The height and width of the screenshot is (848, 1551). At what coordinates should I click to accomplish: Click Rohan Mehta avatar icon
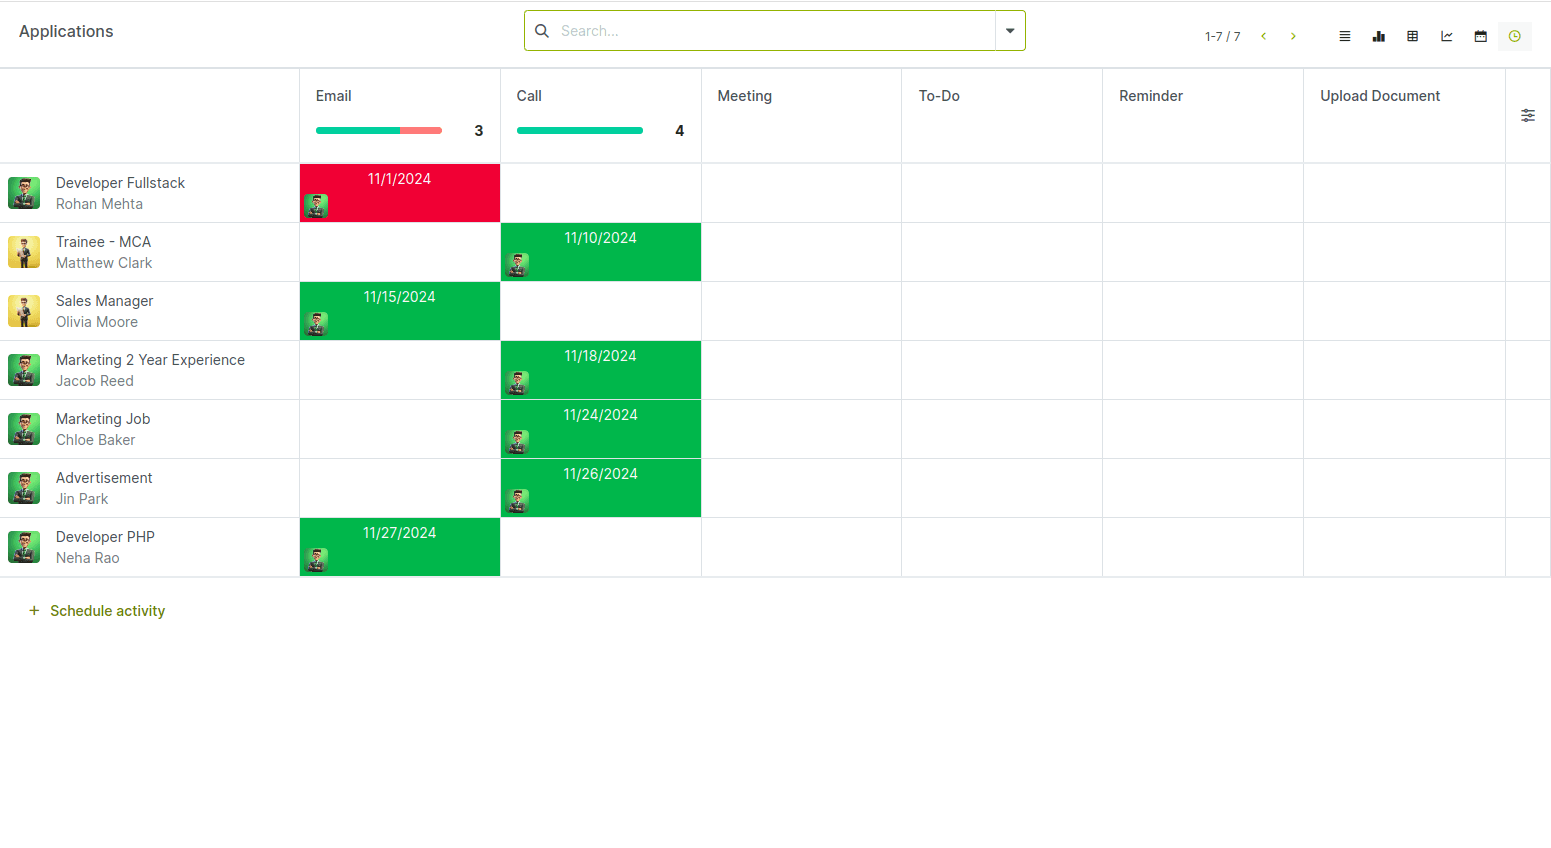coord(24,193)
